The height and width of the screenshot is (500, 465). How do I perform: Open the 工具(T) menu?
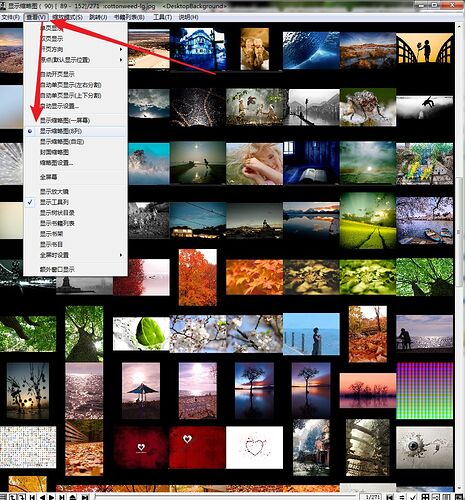(x=163, y=17)
